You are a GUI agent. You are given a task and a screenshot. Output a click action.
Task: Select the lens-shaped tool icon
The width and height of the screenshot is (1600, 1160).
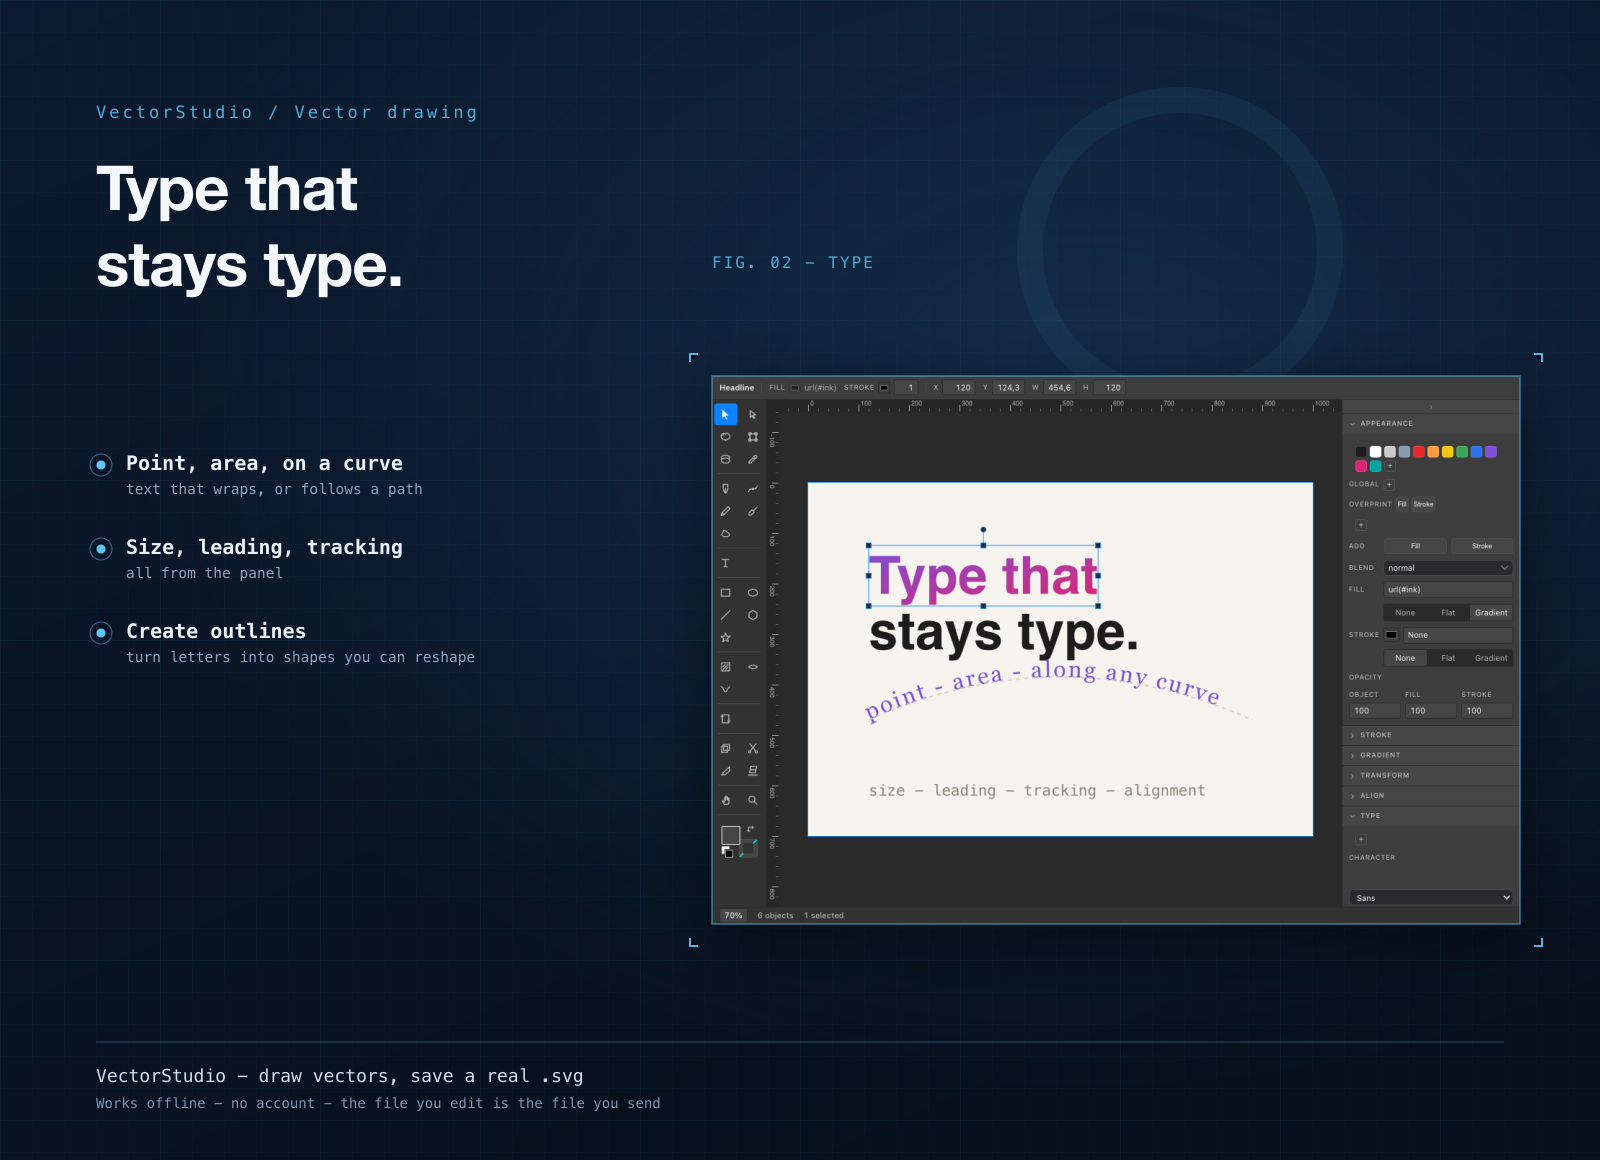click(753, 667)
